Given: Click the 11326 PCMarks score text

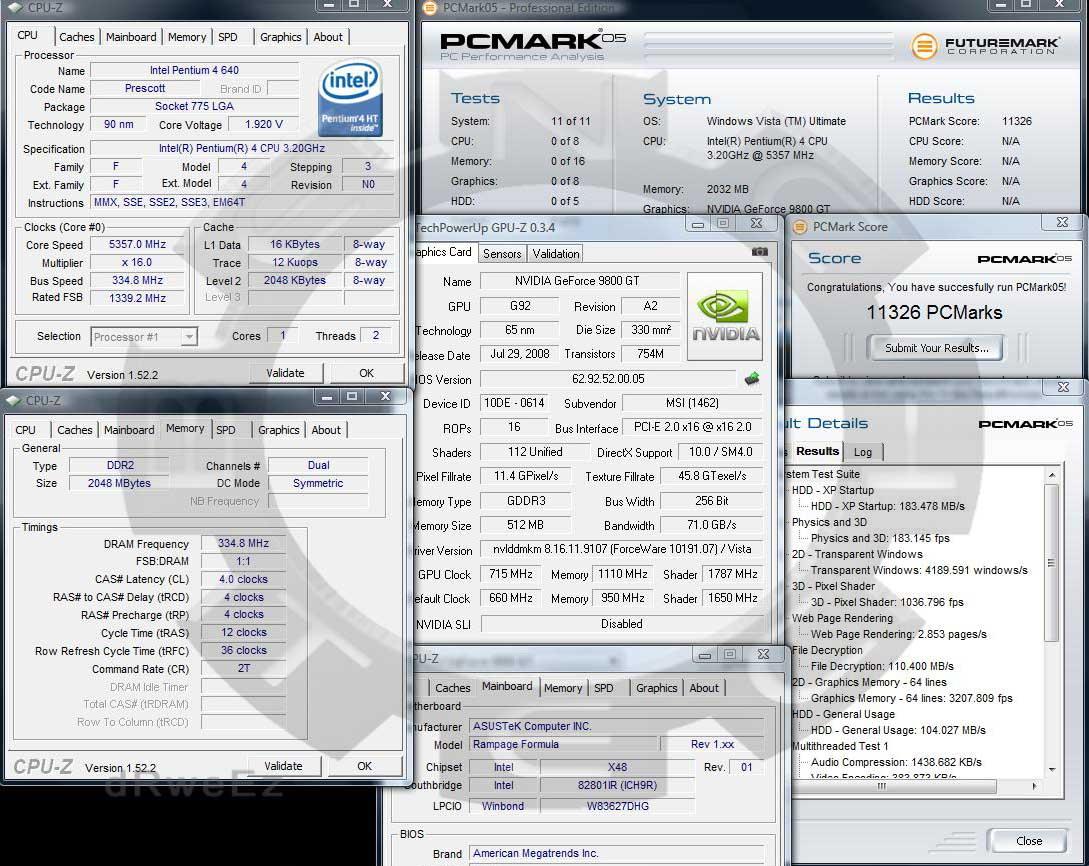Looking at the screenshot, I should 934,313.
